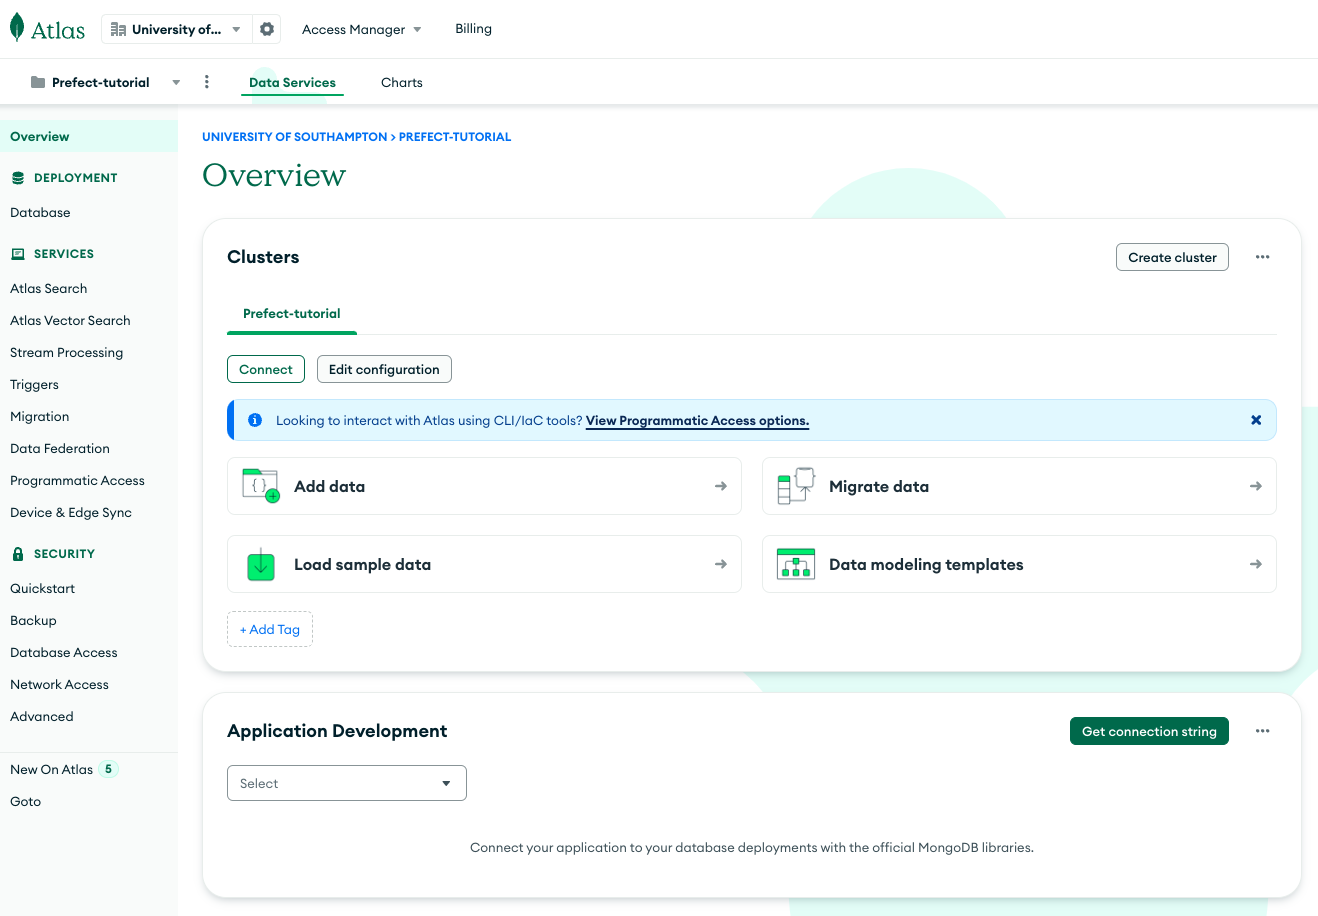Click Goto in the sidebar
Viewport: 1318px width, 916px height.
pyautogui.click(x=25, y=801)
